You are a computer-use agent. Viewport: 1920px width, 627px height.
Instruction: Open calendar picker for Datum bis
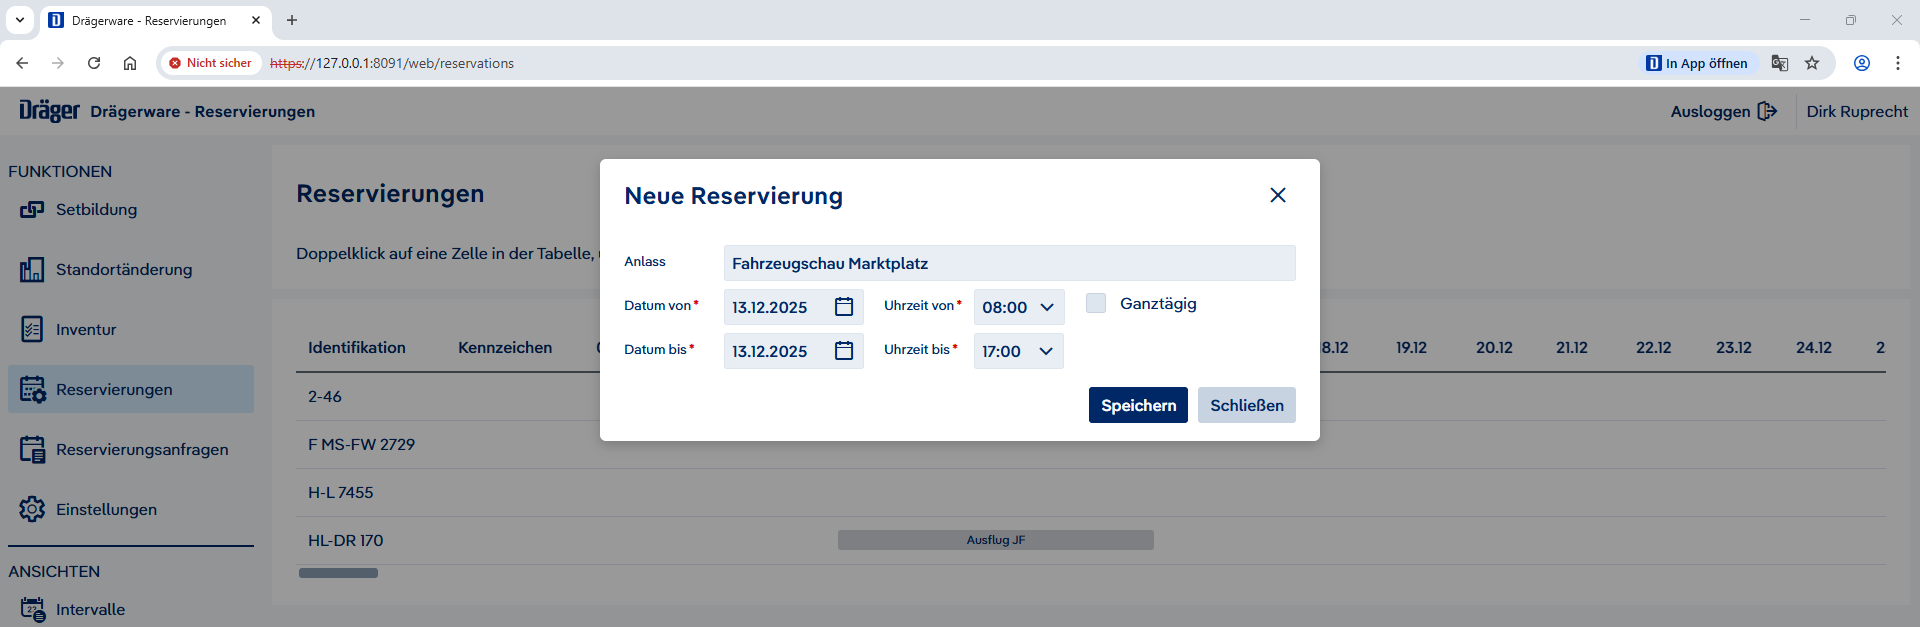click(844, 351)
